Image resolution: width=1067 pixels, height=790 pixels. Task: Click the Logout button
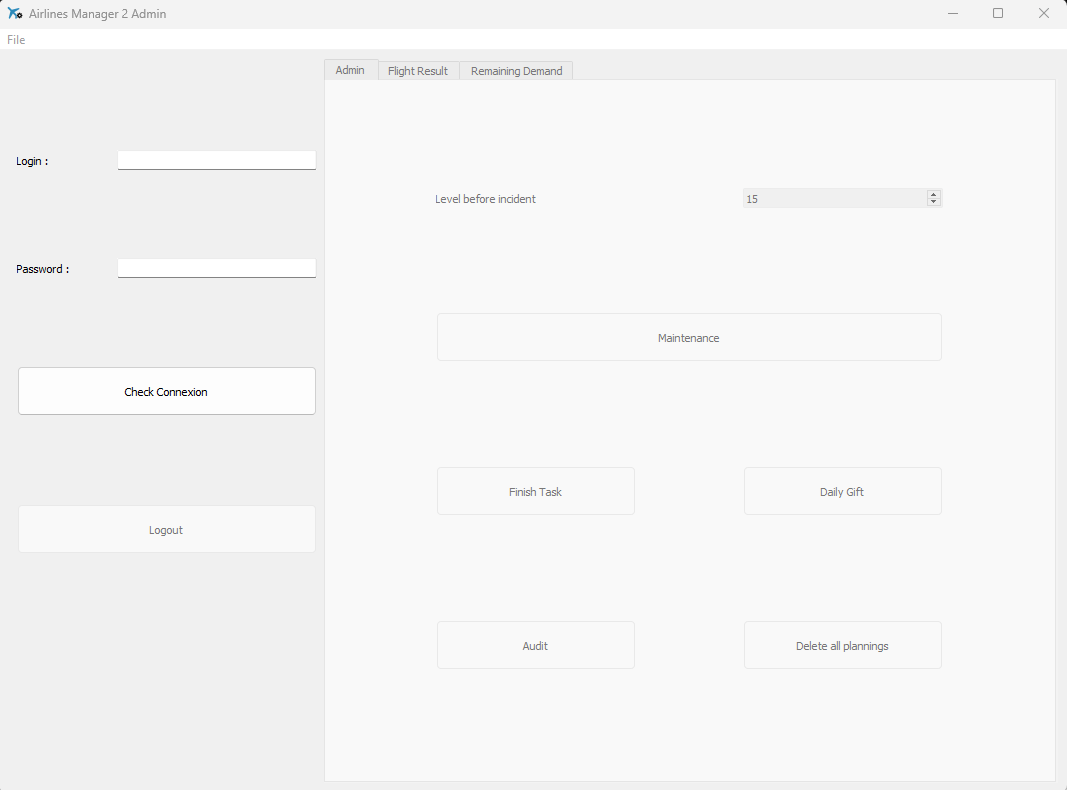(x=166, y=530)
